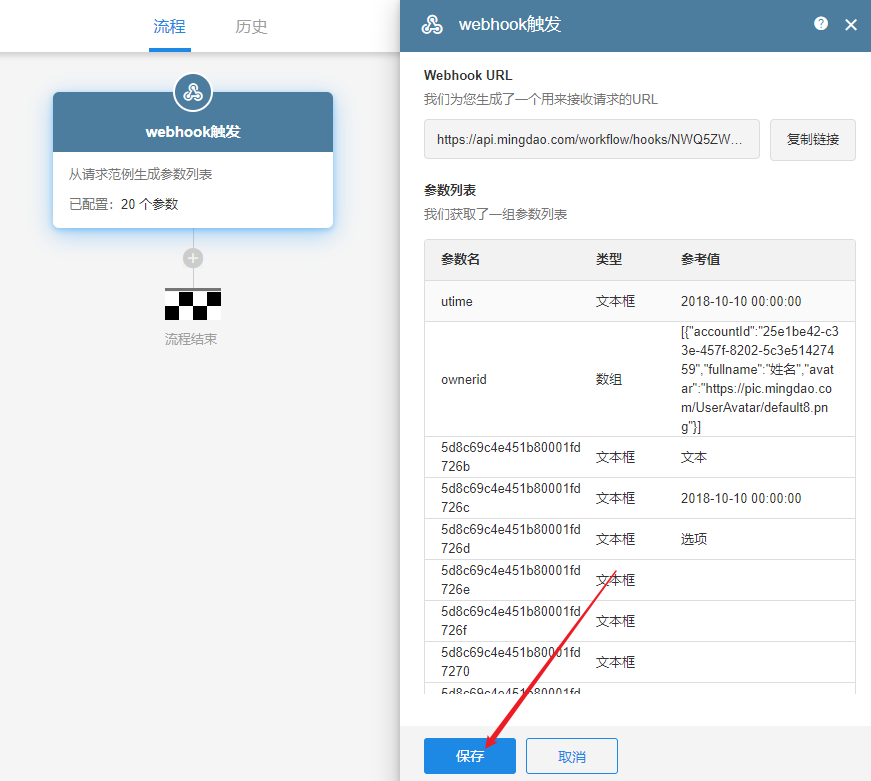Screen dimensions: 871x781
Task: Click the 取消 button
Action: 571,756
